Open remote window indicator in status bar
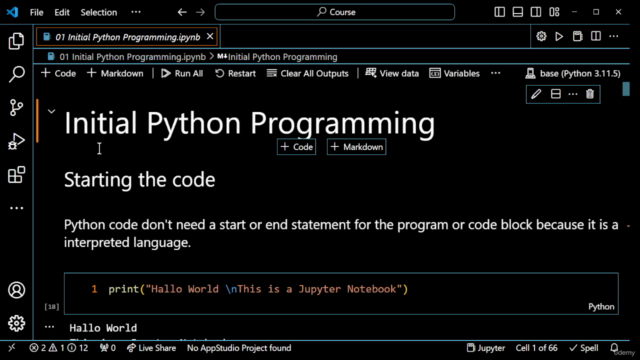This screenshot has width=640, height=360. tap(12, 348)
